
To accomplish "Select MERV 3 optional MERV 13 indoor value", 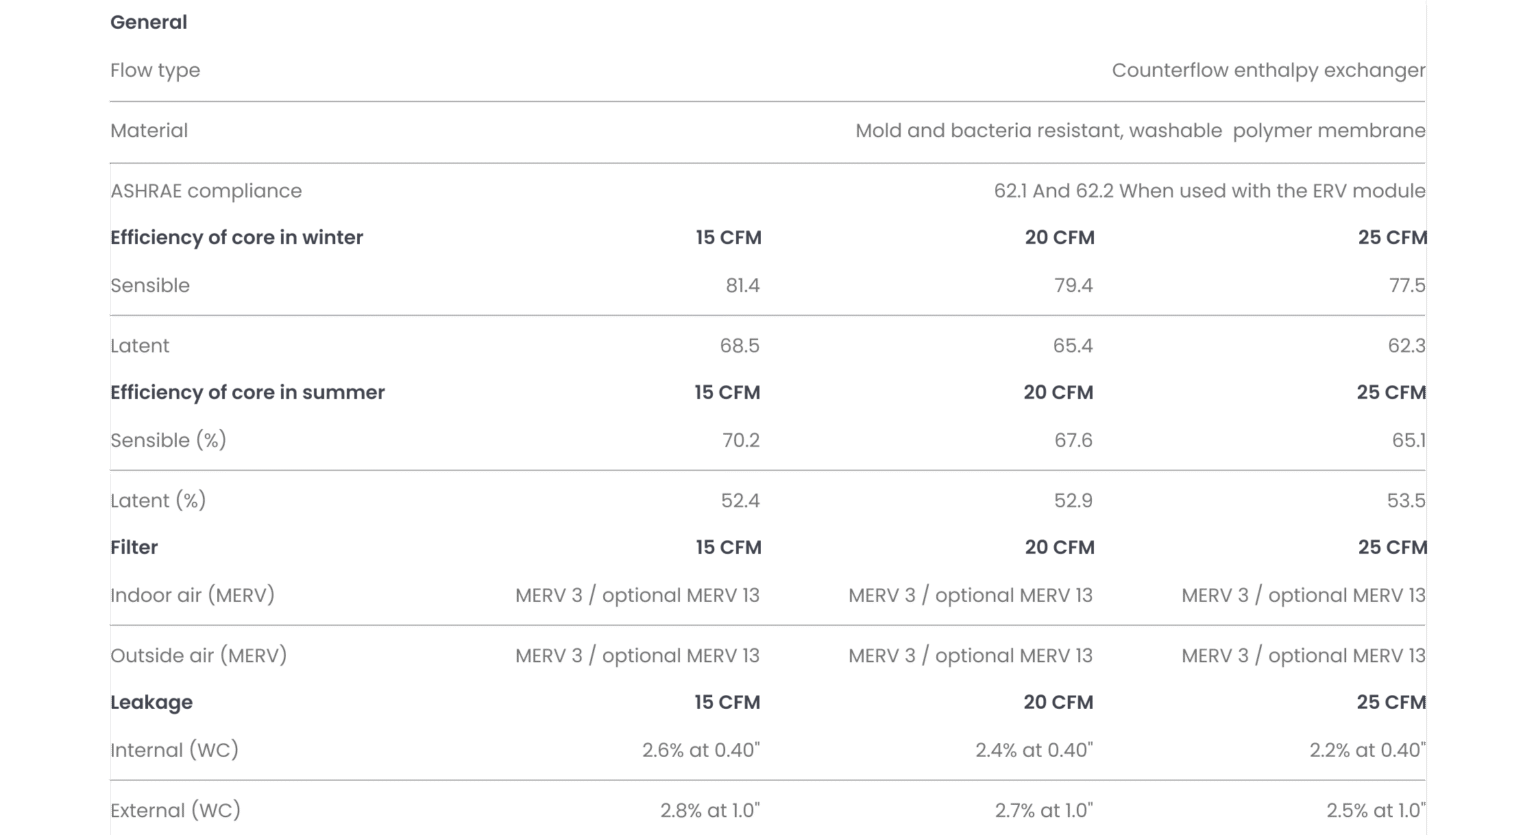I will point(637,595).
